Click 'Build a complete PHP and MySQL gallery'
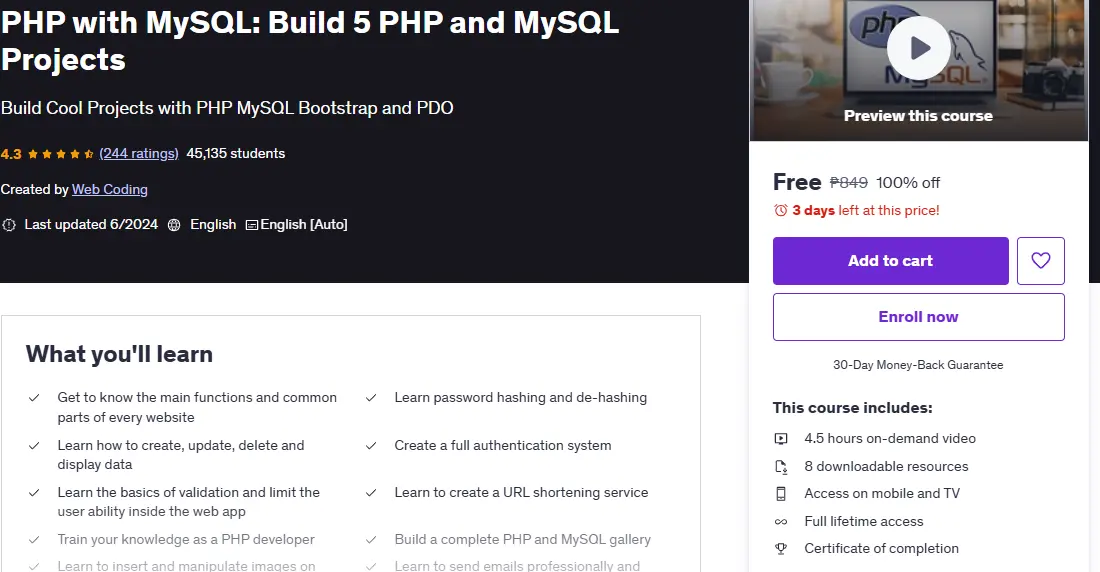Viewport: 1100px width, 572px height. pos(523,540)
